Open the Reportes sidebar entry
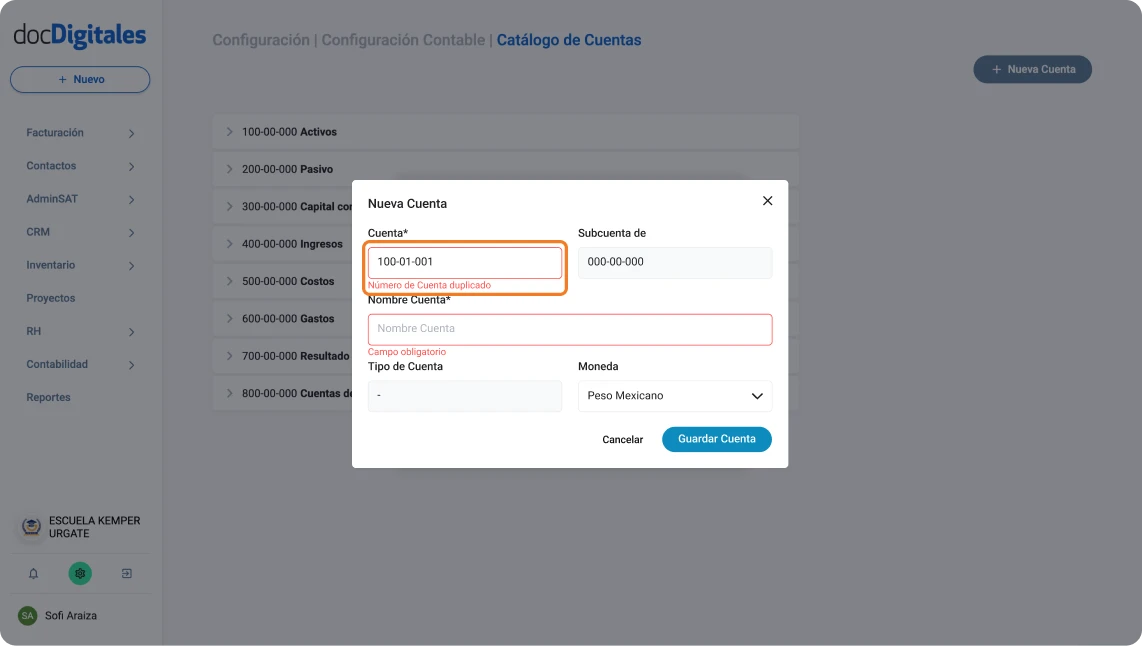The image size is (1142, 646). click(46, 397)
